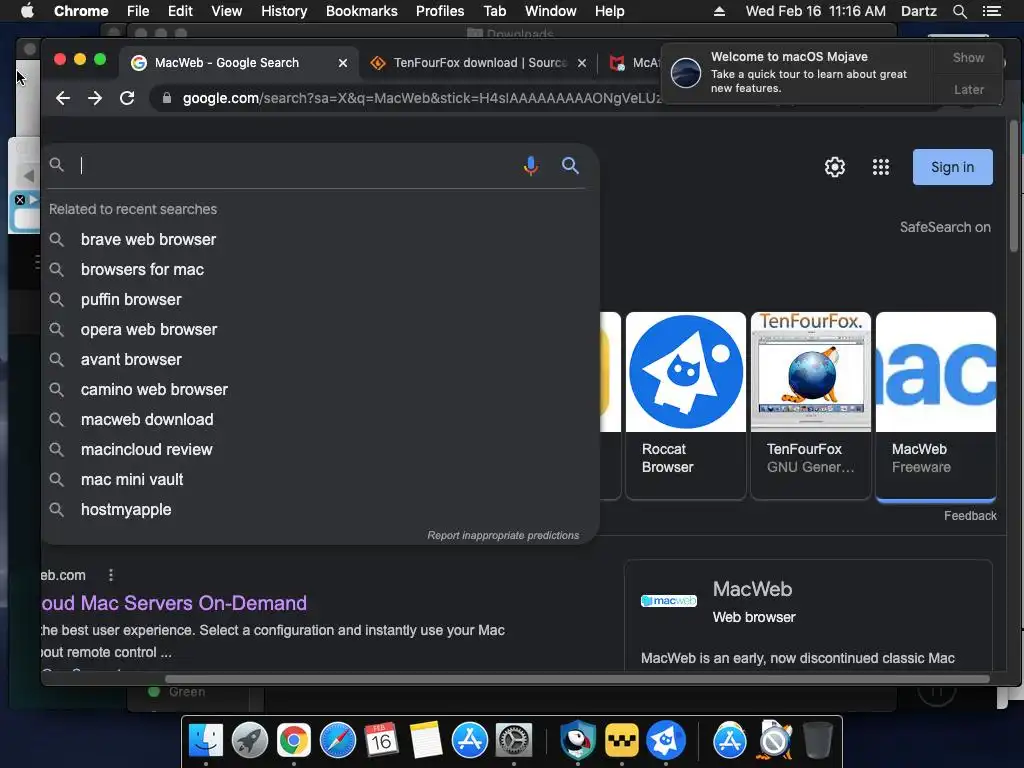Image resolution: width=1024 pixels, height=768 pixels.
Task: Start voice search with the microphone icon
Action: (531, 166)
